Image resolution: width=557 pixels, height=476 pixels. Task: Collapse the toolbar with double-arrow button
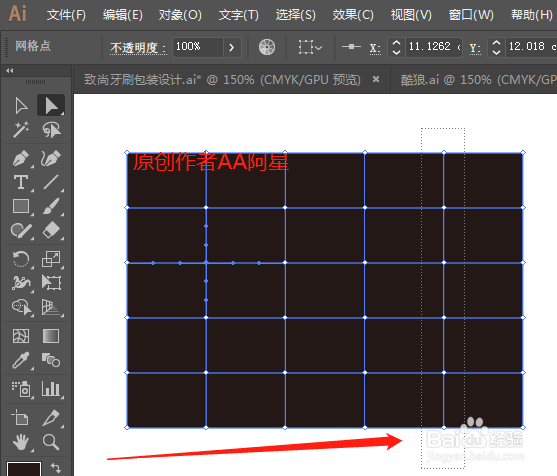coord(10,71)
